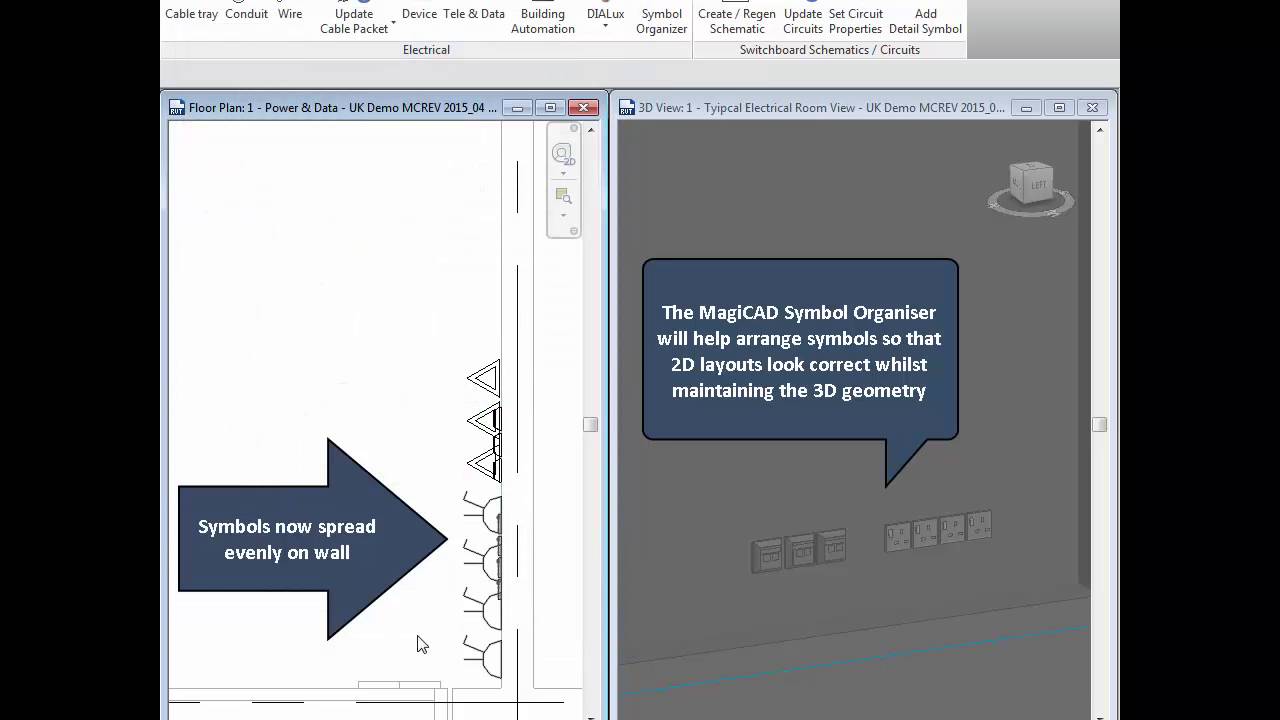The width and height of the screenshot is (1280, 720).
Task: Click Floor Plan vertical scrollbar up arrow
Action: pyautogui.click(x=591, y=130)
